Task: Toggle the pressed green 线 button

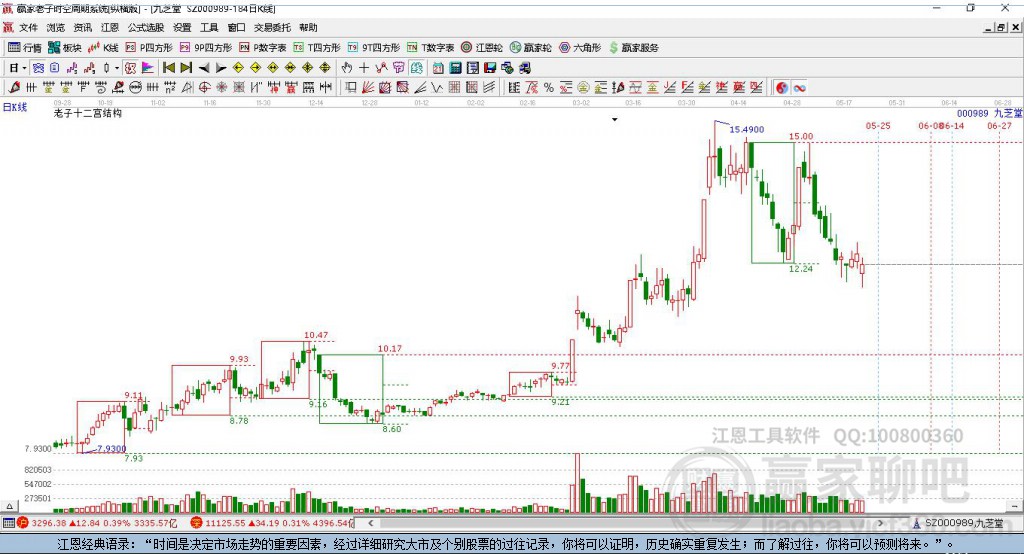Action: pos(416,67)
